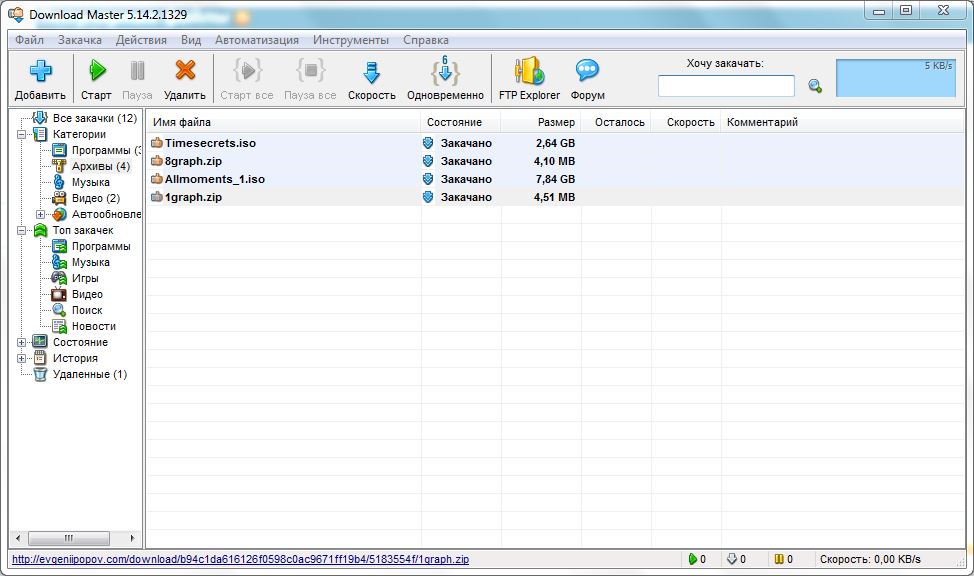The image size is (974, 576).
Task: Start download with green Старт icon
Action: click(96, 70)
